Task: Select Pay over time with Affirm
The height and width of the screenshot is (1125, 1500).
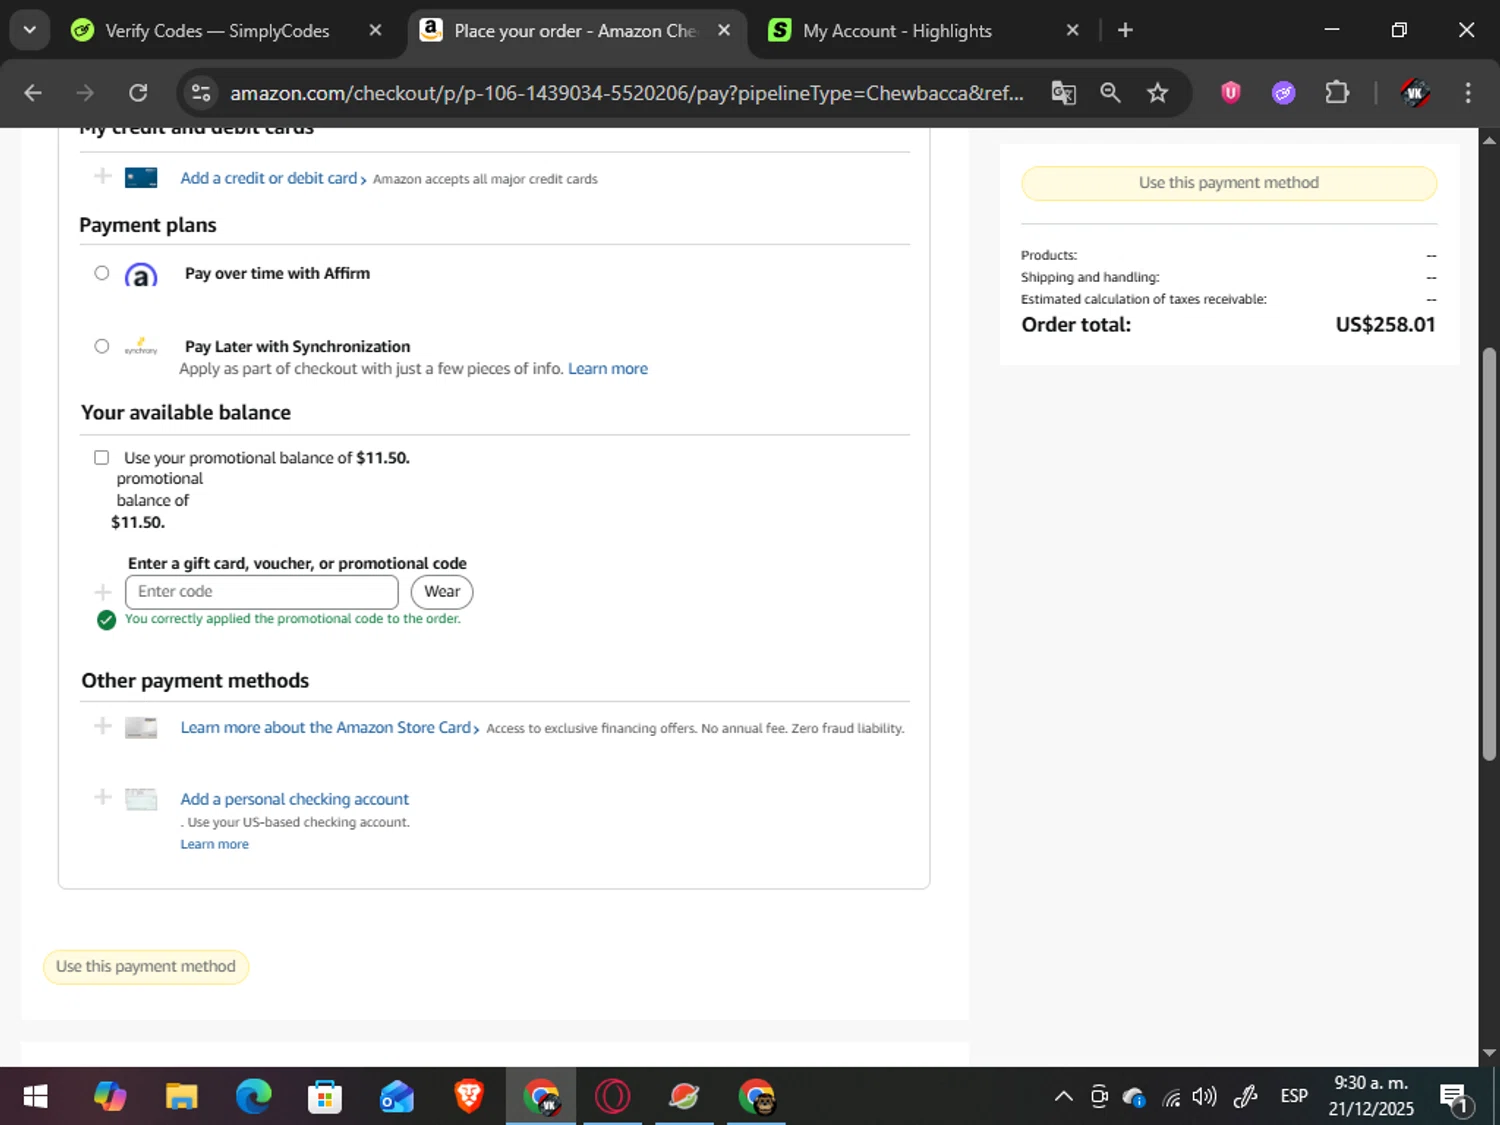Action: pyautogui.click(x=101, y=273)
